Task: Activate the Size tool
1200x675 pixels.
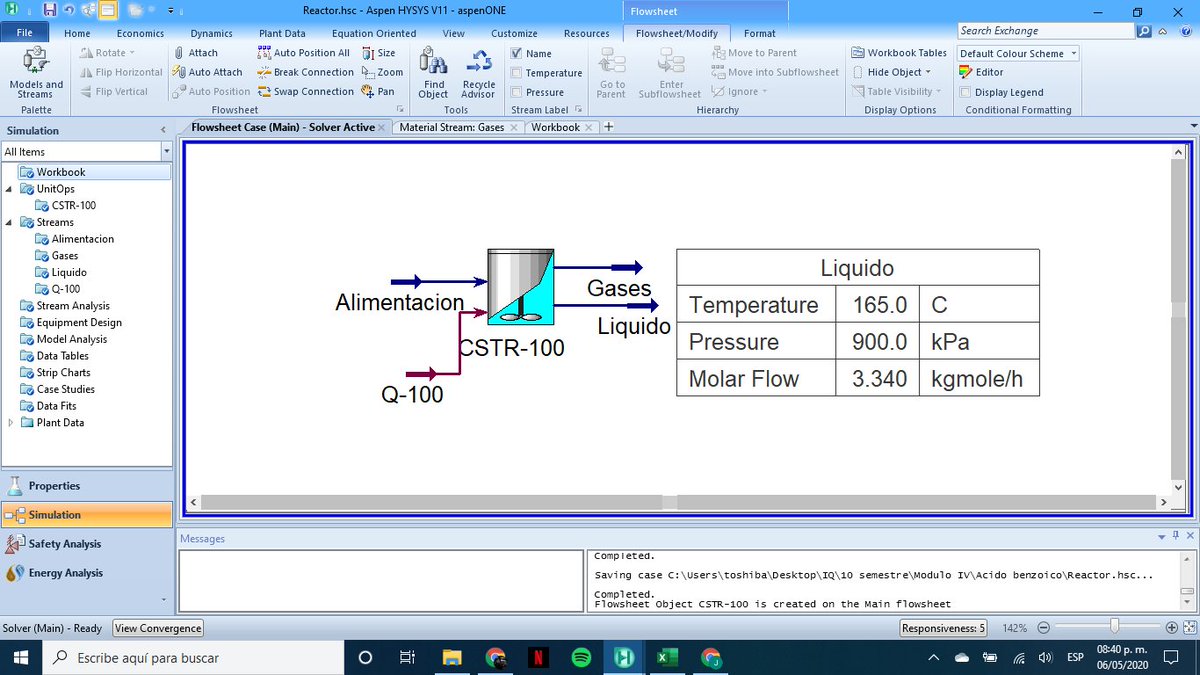Action: point(378,53)
